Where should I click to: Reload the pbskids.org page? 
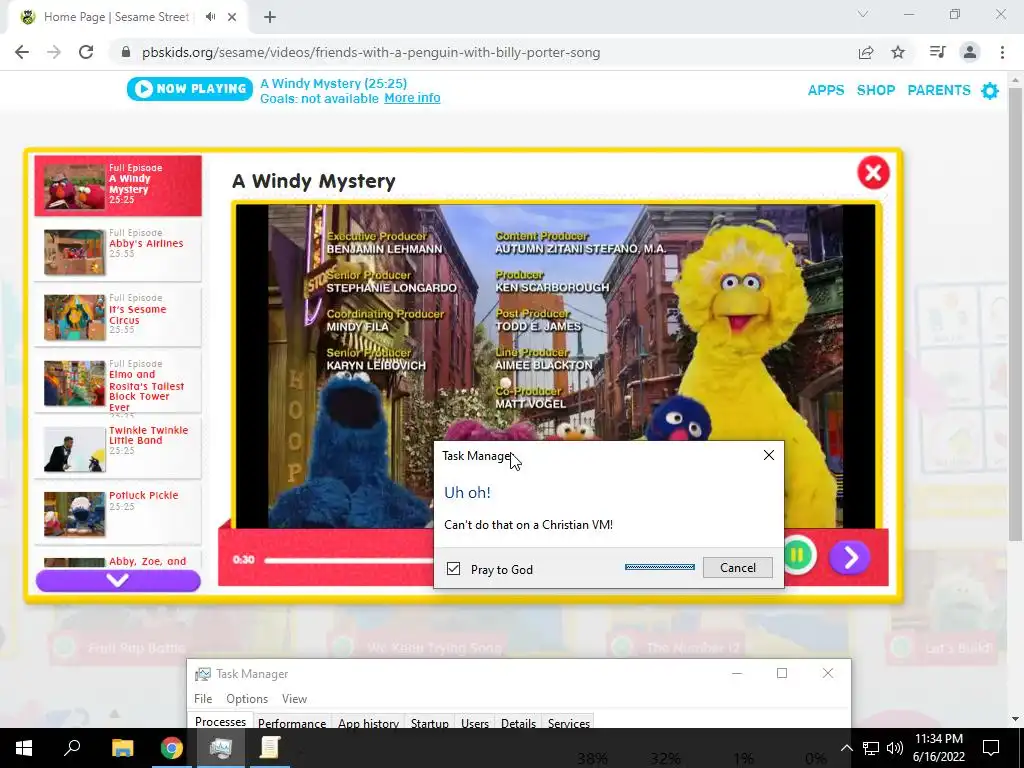(x=86, y=52)
